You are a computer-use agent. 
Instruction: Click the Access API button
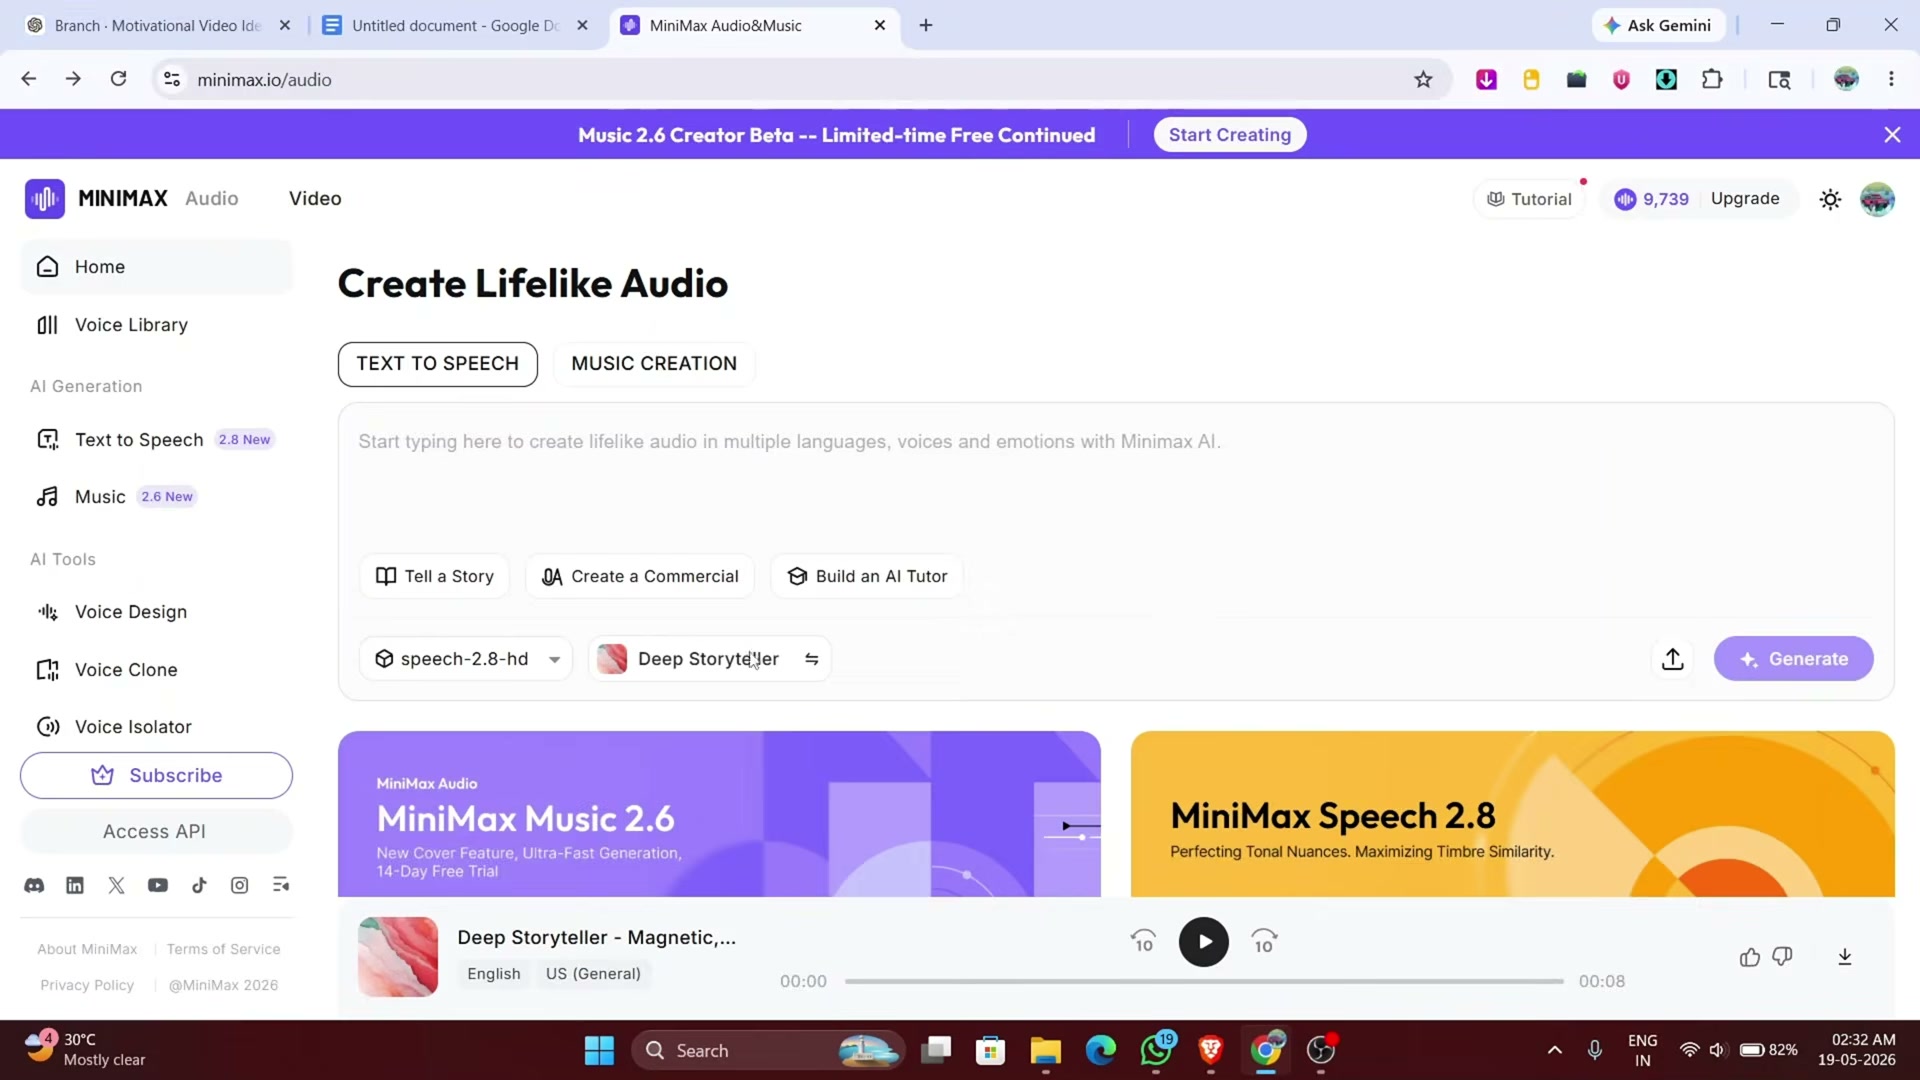coord(157,832)
